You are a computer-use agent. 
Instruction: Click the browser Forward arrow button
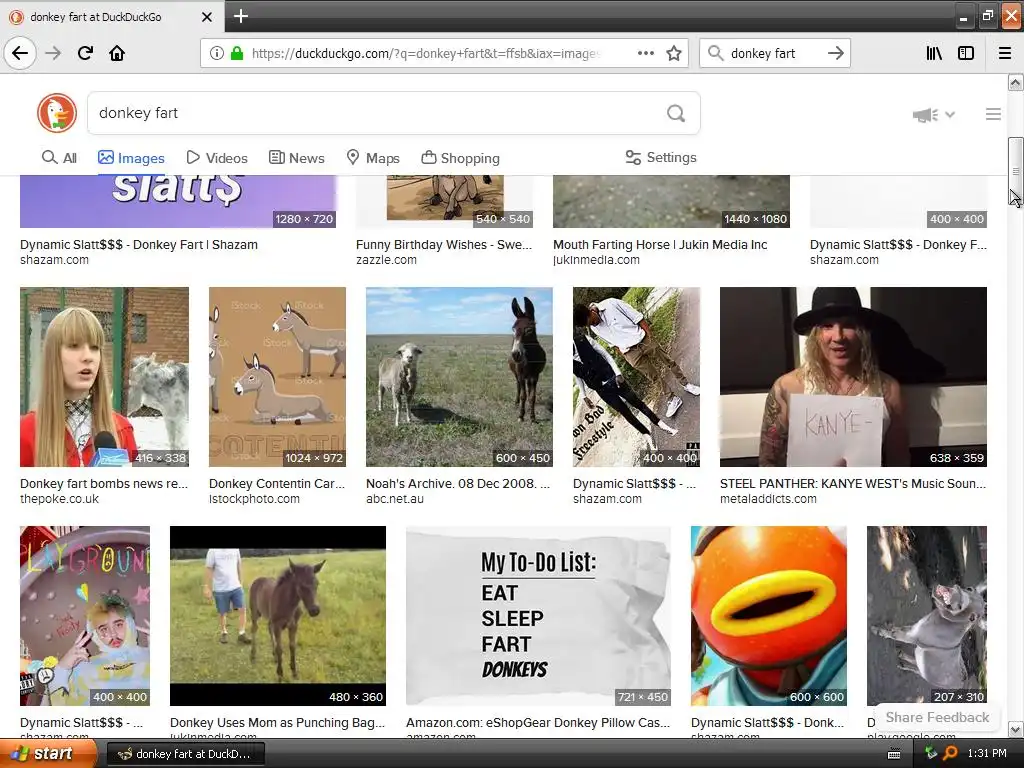53,53
